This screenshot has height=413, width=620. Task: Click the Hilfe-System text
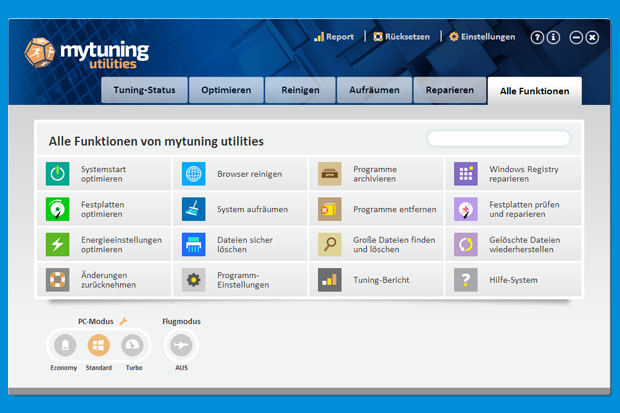pyautogui.click(x=513, y=280)
